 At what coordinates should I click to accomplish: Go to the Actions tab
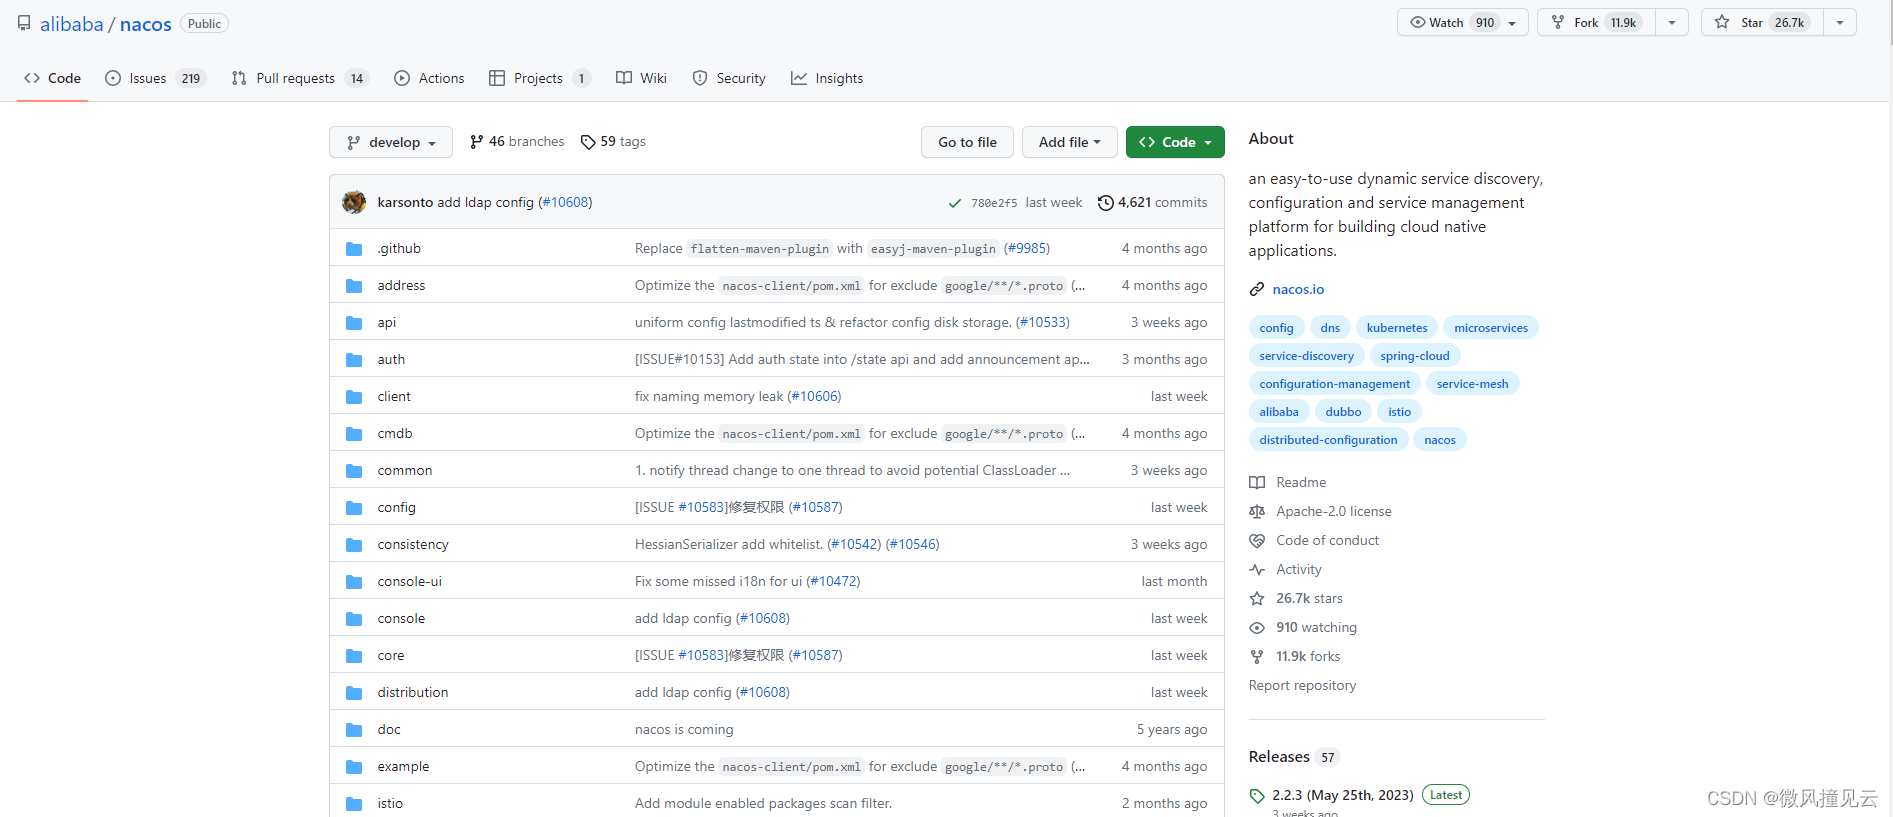click(x=429, y=78)
